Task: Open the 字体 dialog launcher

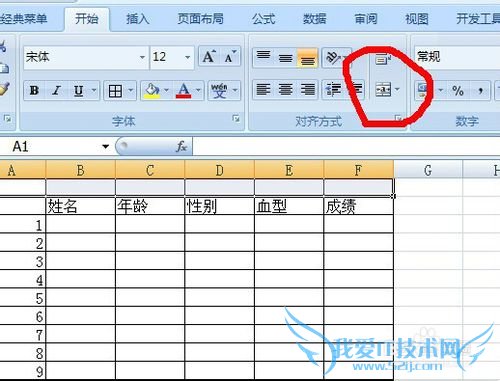Action: [236, 118]
